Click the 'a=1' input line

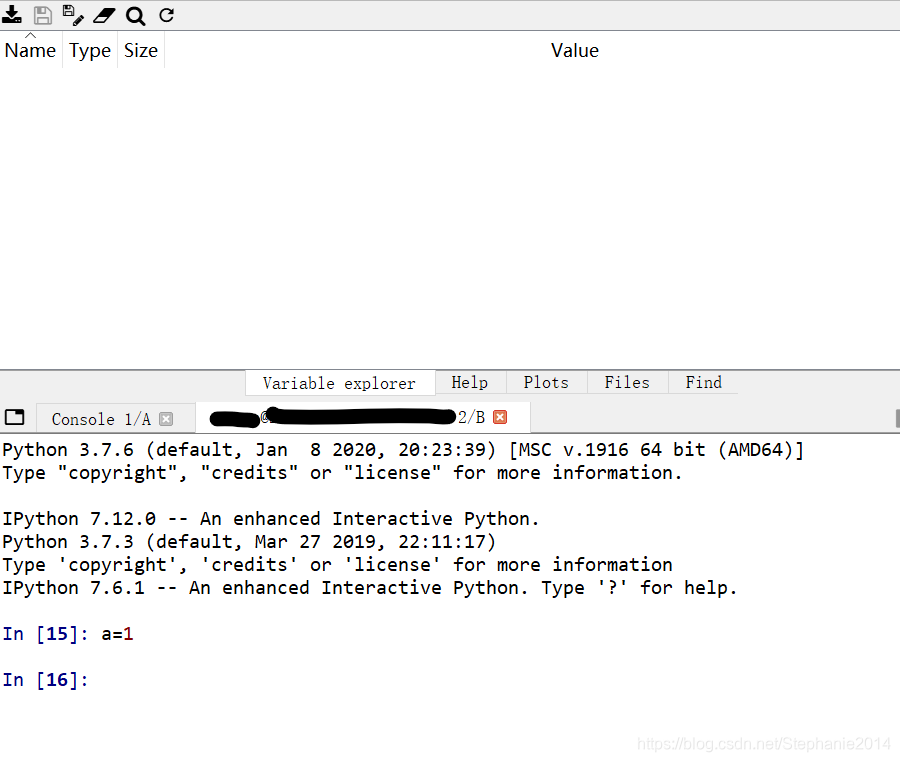pyautogui.click(x=117, y=634)
